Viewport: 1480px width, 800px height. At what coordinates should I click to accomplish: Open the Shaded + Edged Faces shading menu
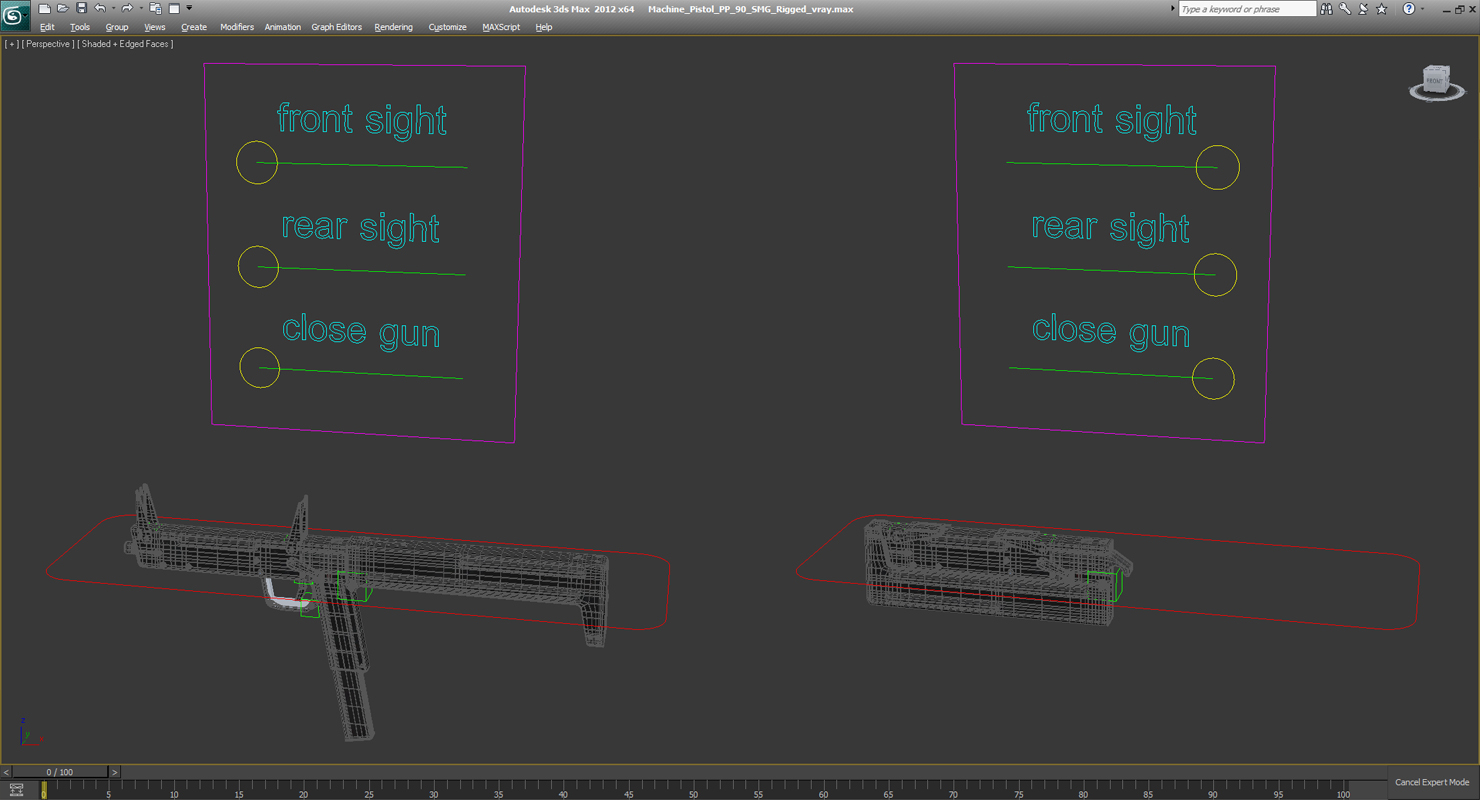pyautogui.click(x=126, y=44)
